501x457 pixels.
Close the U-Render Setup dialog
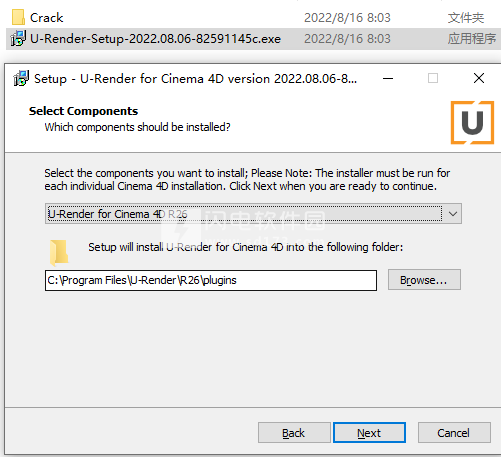coord(479,78)
